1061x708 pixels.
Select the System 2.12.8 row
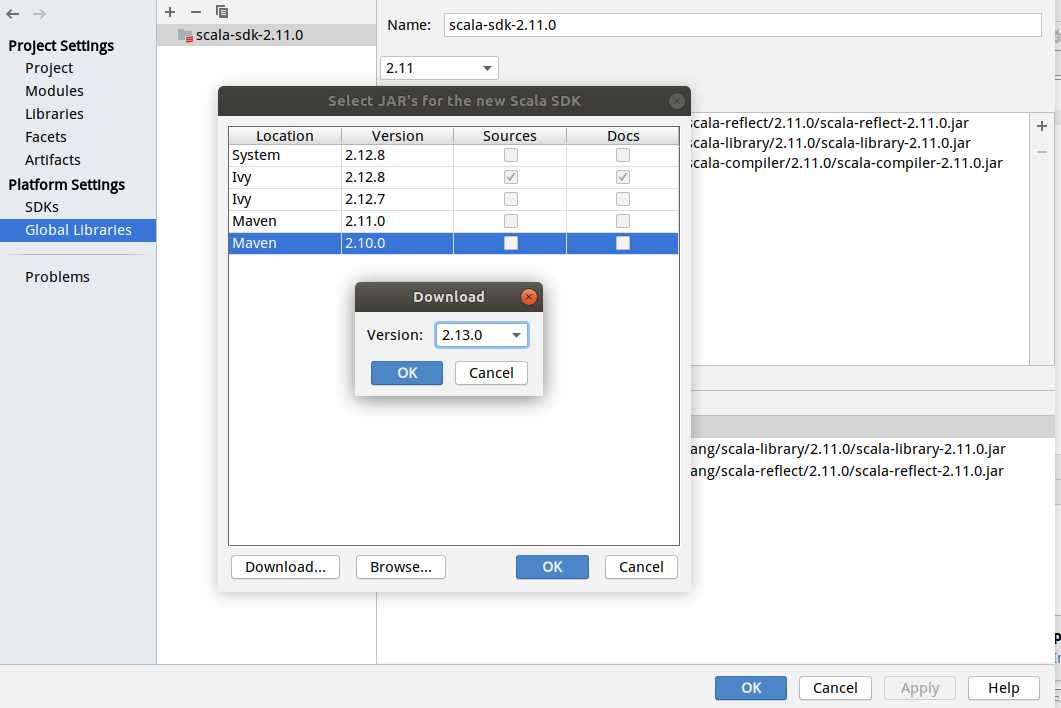[x=453, y=155]
